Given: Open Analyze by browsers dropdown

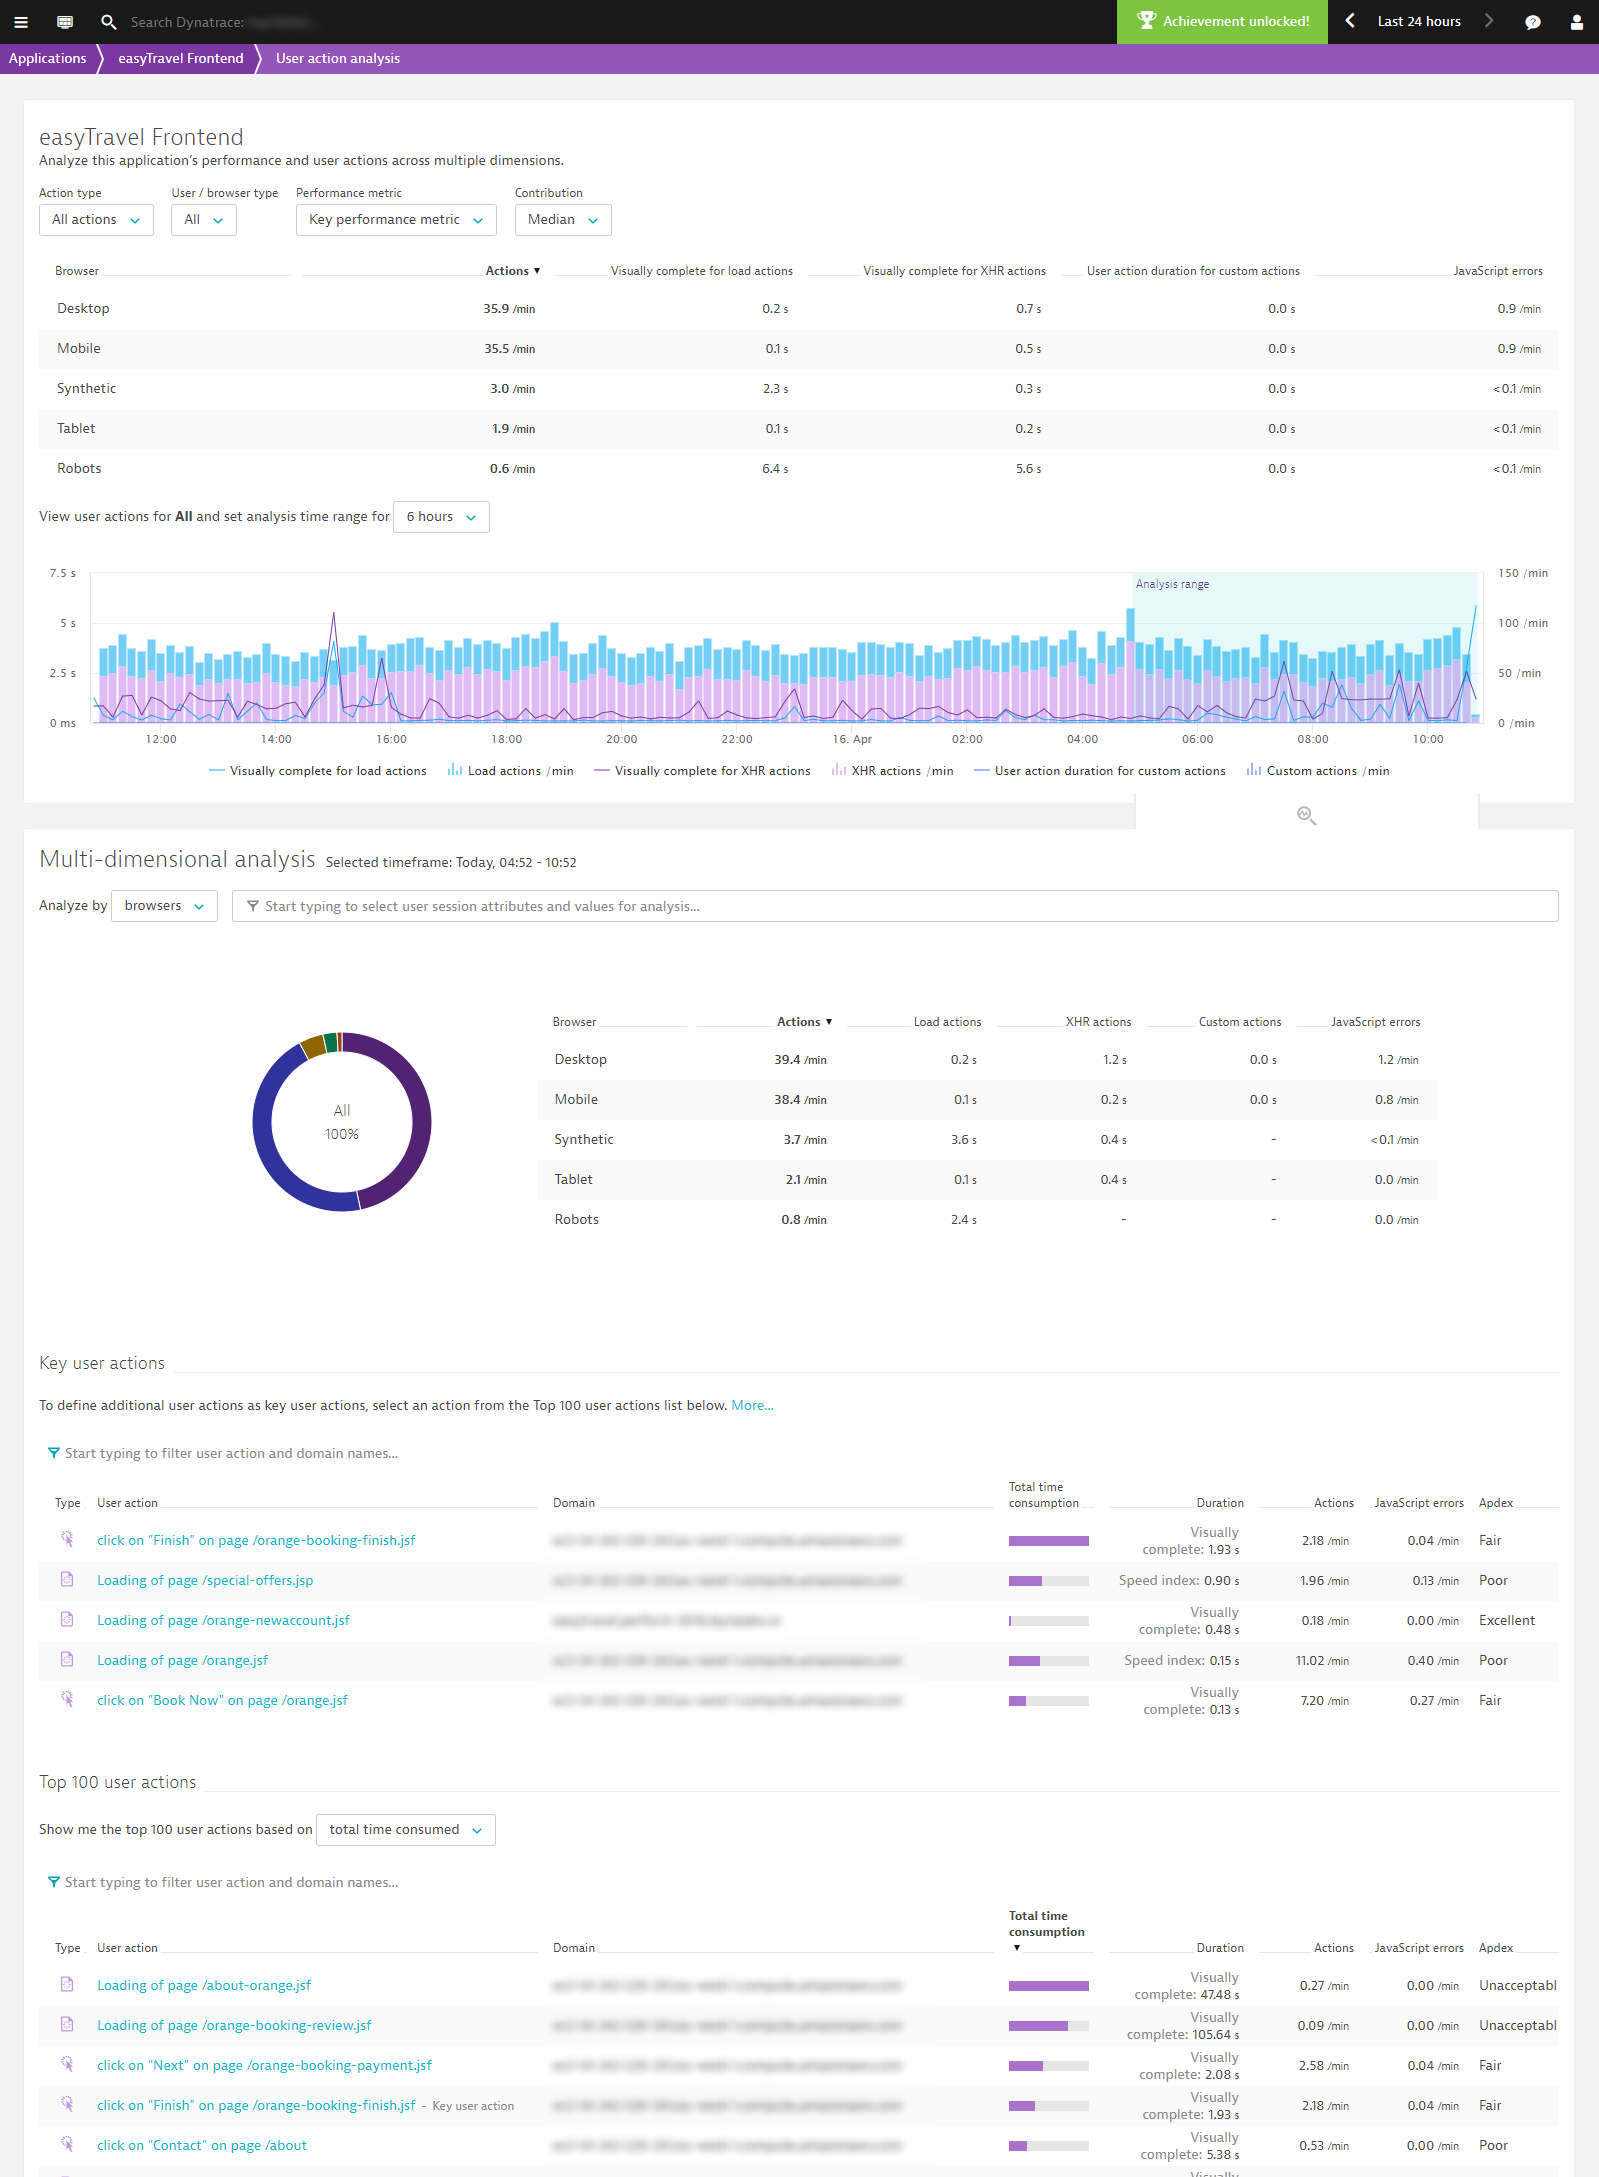Looking at the screenshot, I should (164, 906).
